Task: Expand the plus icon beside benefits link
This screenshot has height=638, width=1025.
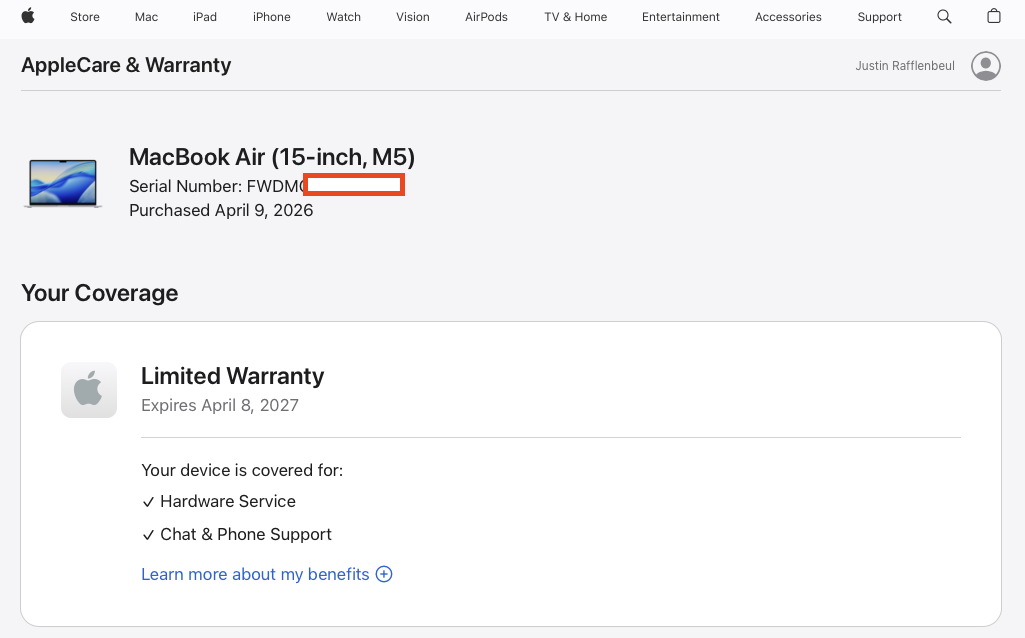Action: (384, 574)
